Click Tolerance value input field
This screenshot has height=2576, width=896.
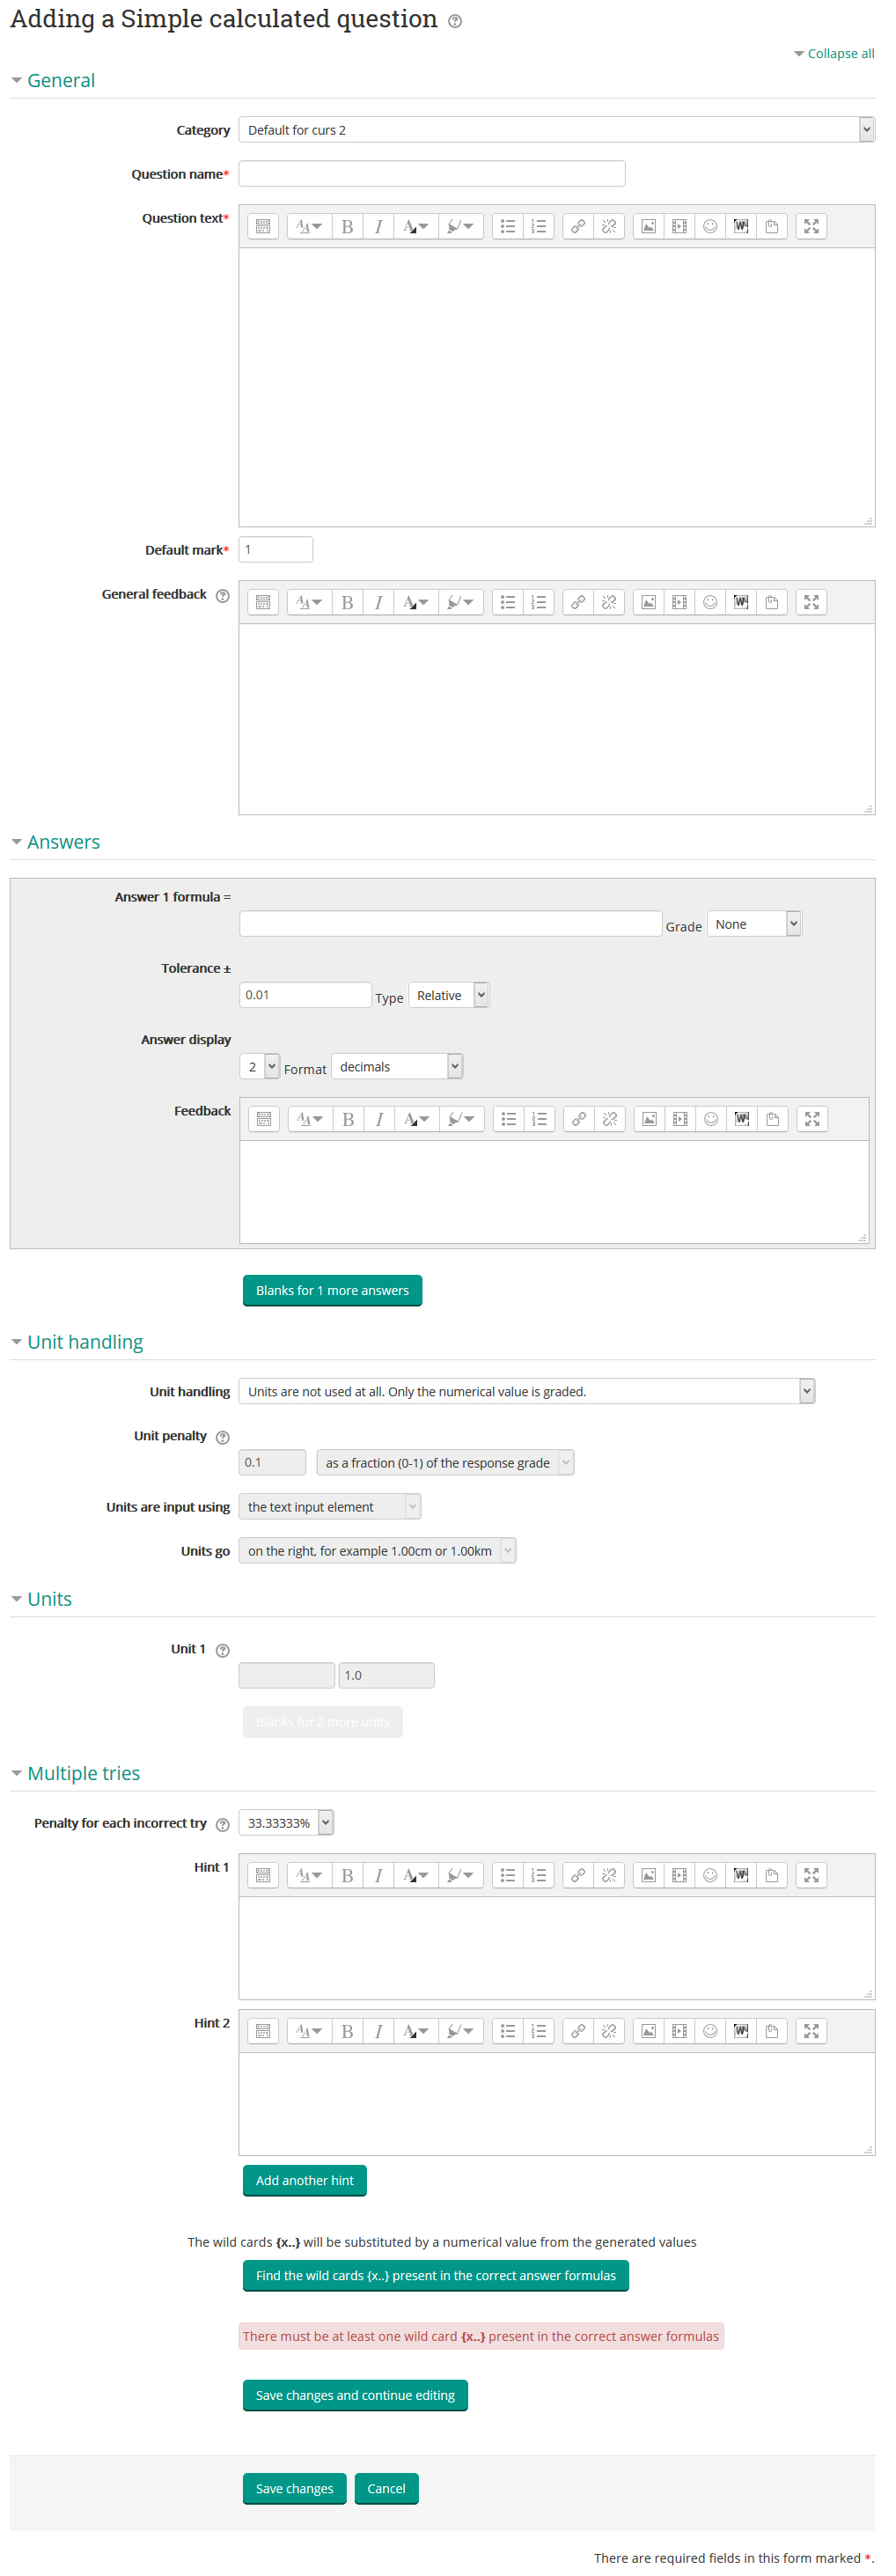point(306,995)
